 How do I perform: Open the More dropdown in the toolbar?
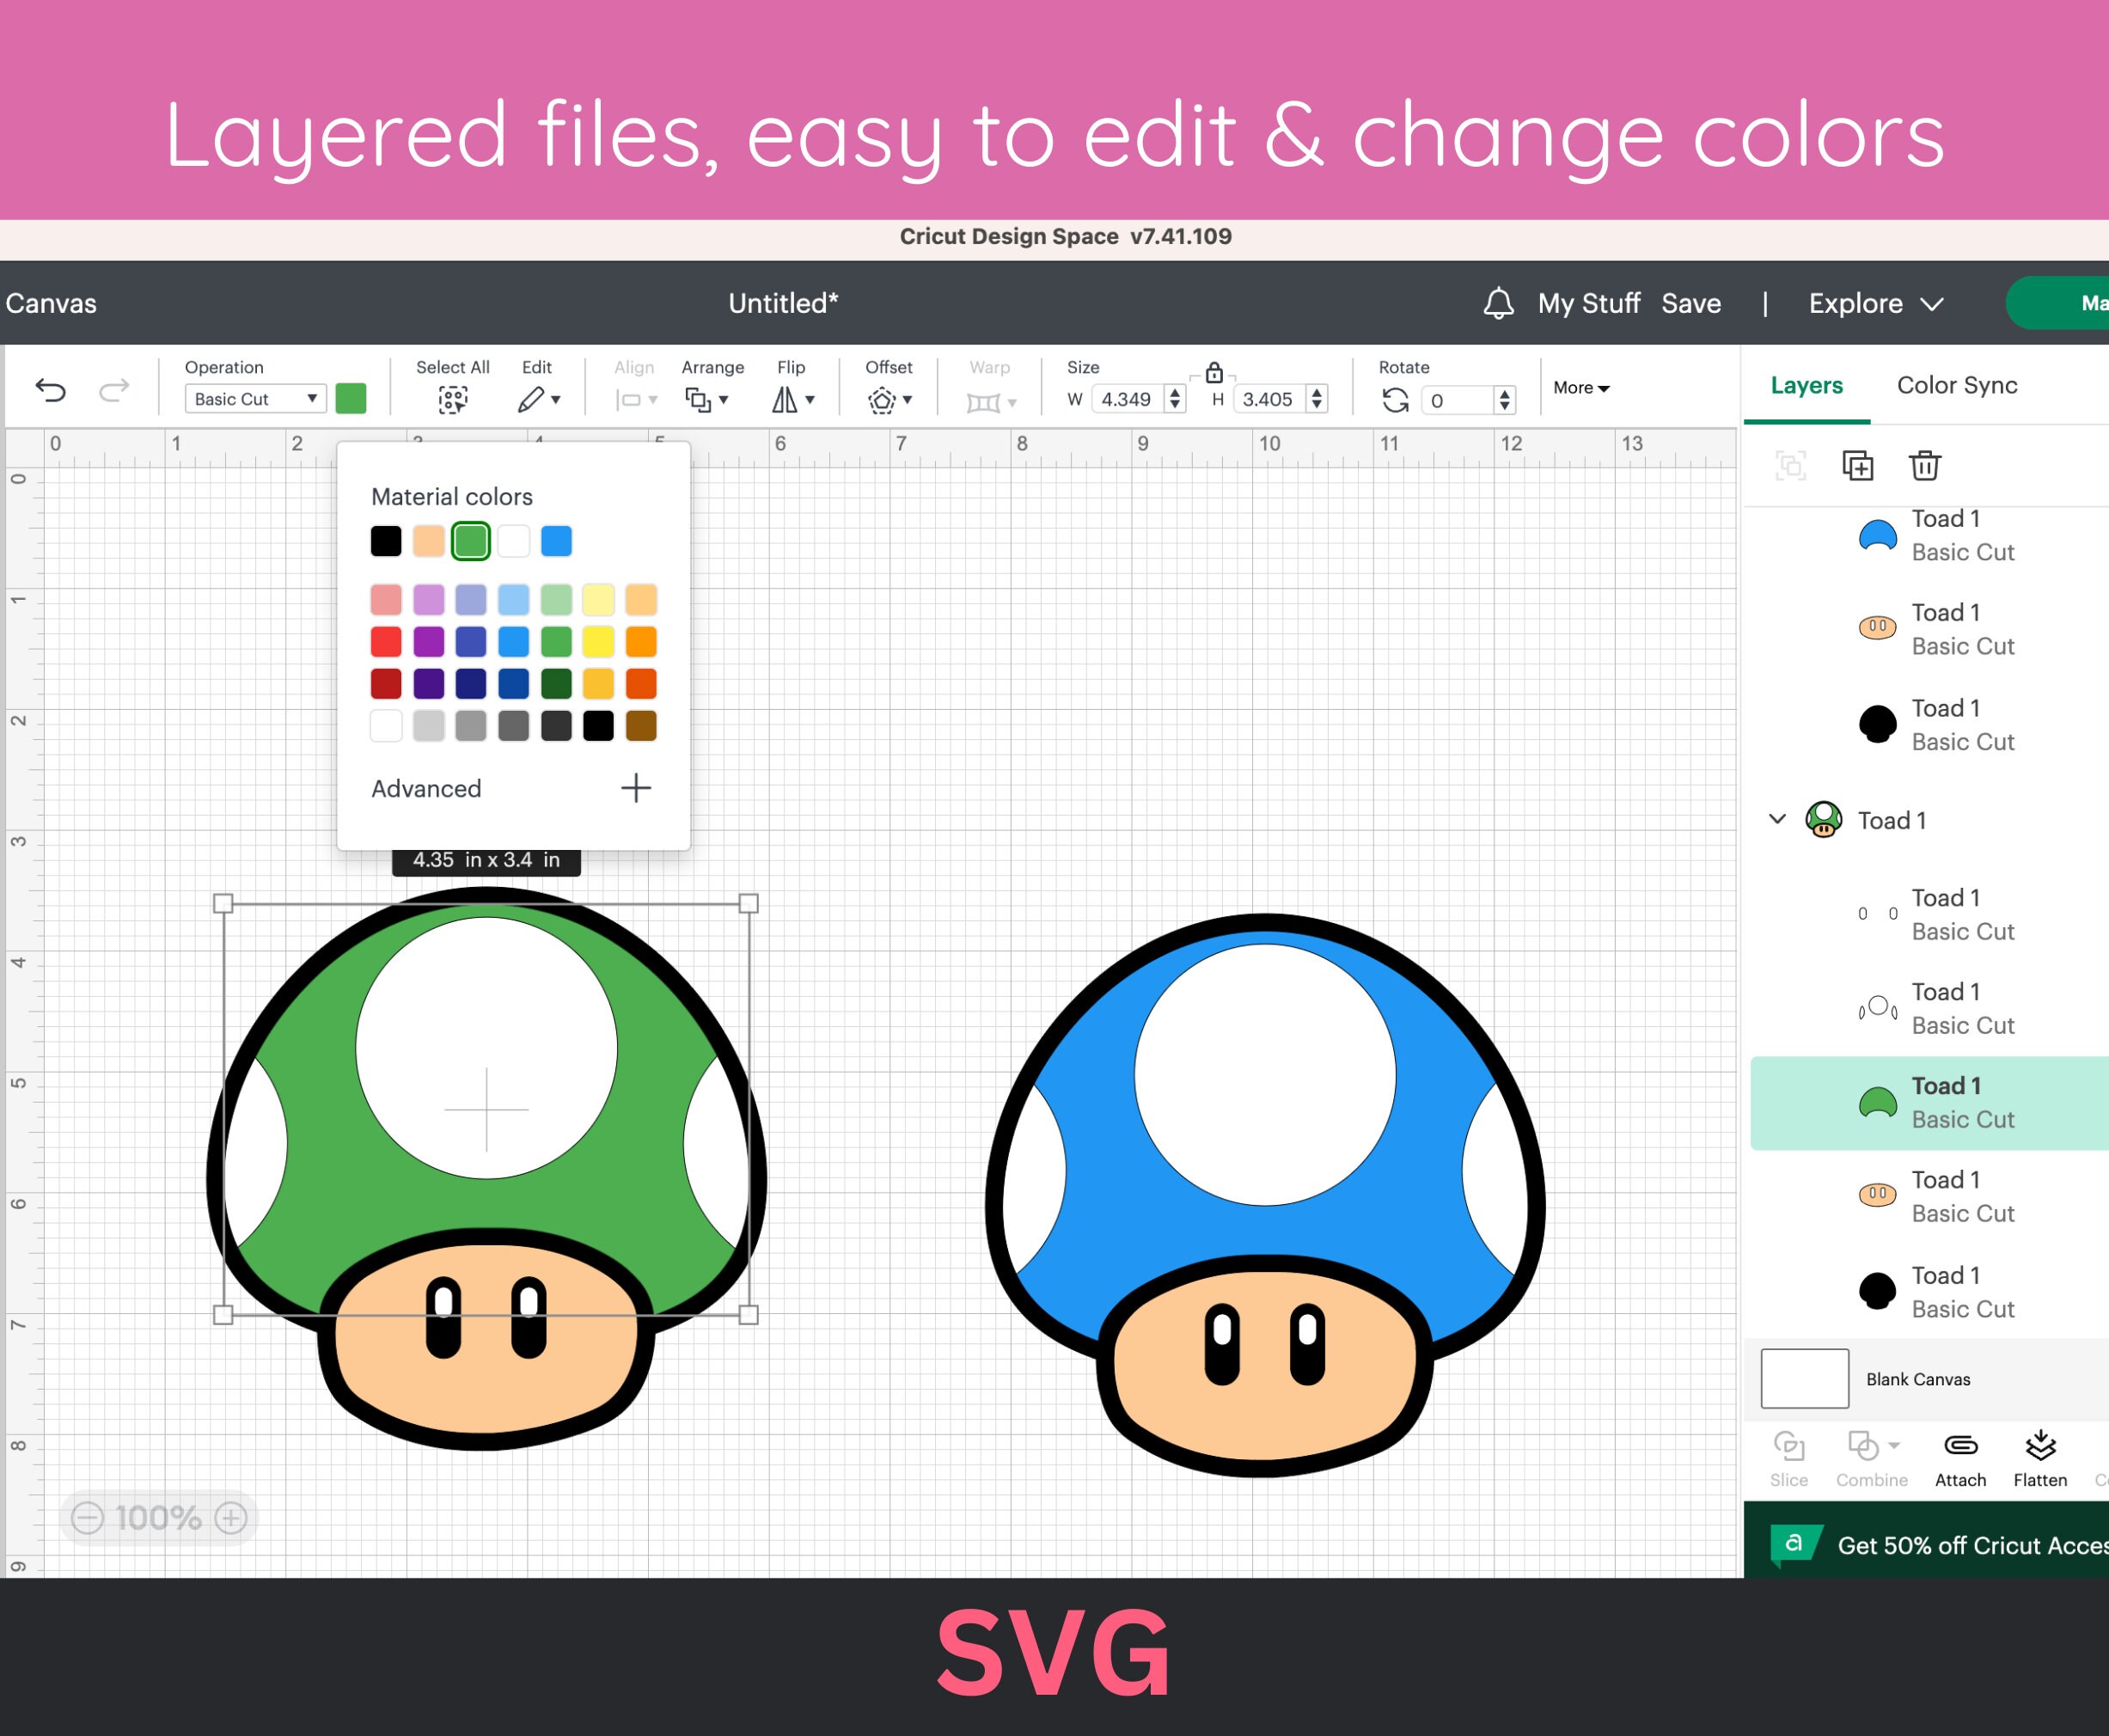click(1578, 388)
